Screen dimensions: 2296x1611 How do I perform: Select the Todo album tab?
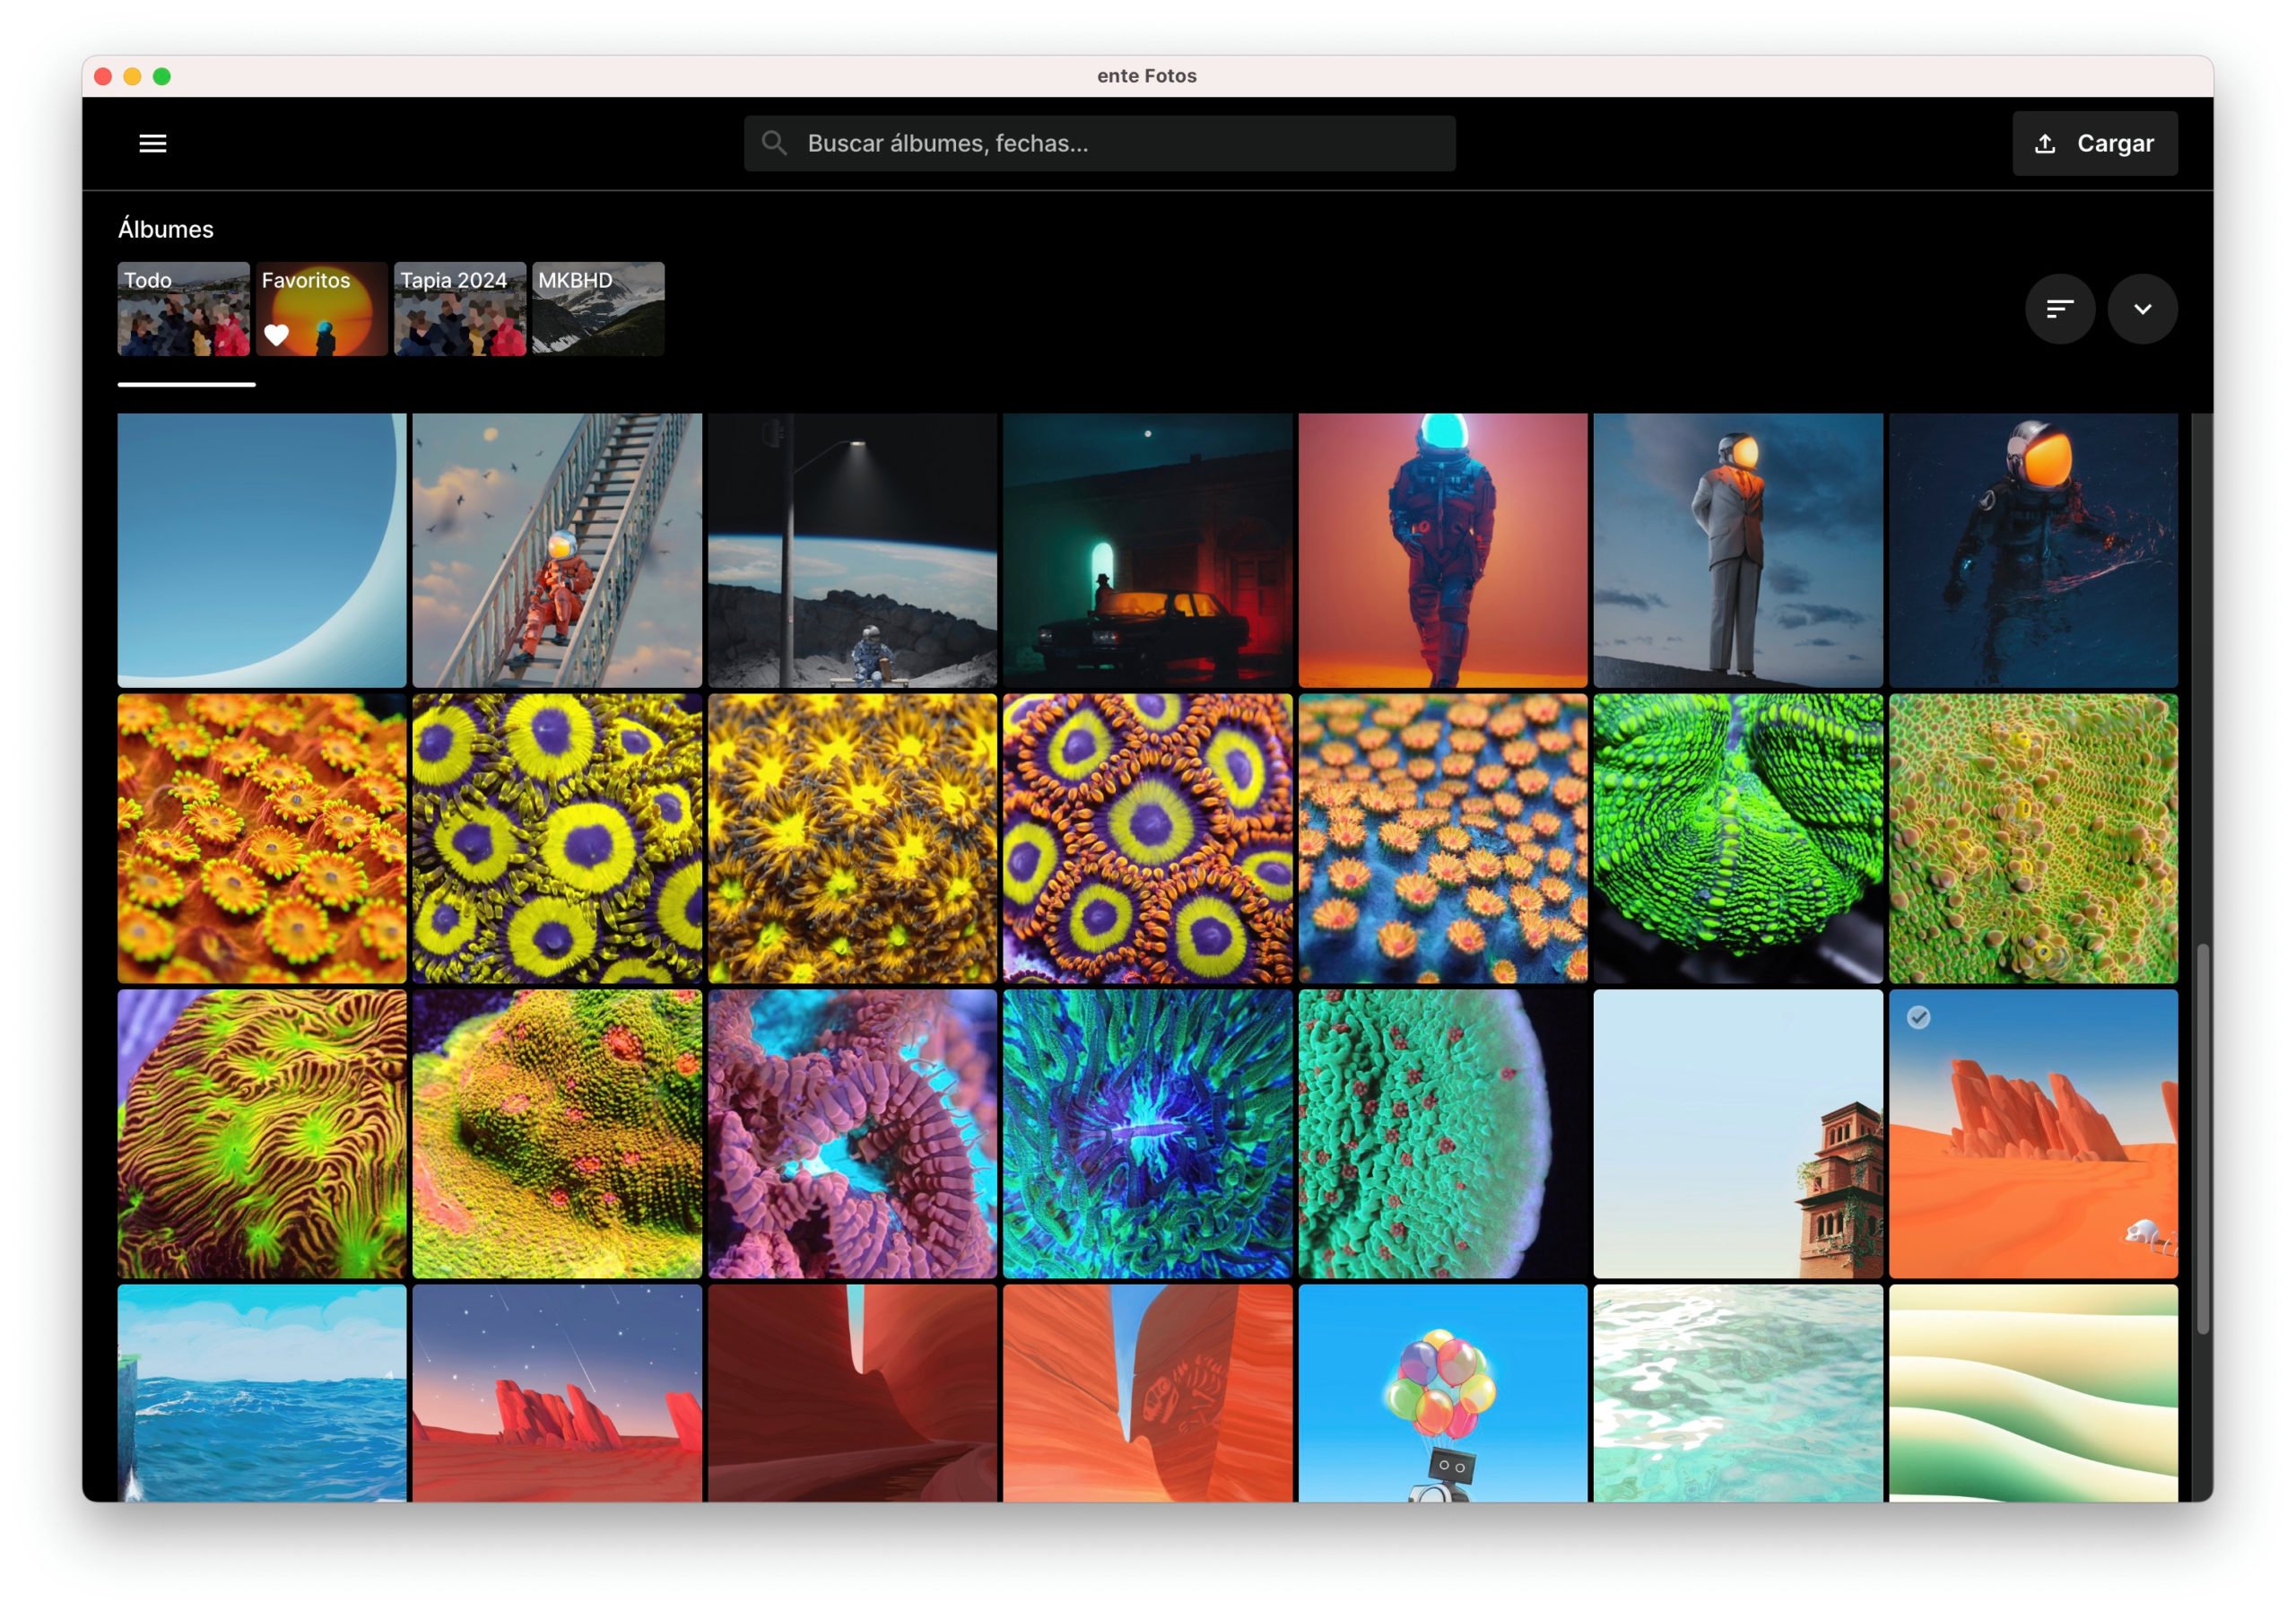point(183,308)
